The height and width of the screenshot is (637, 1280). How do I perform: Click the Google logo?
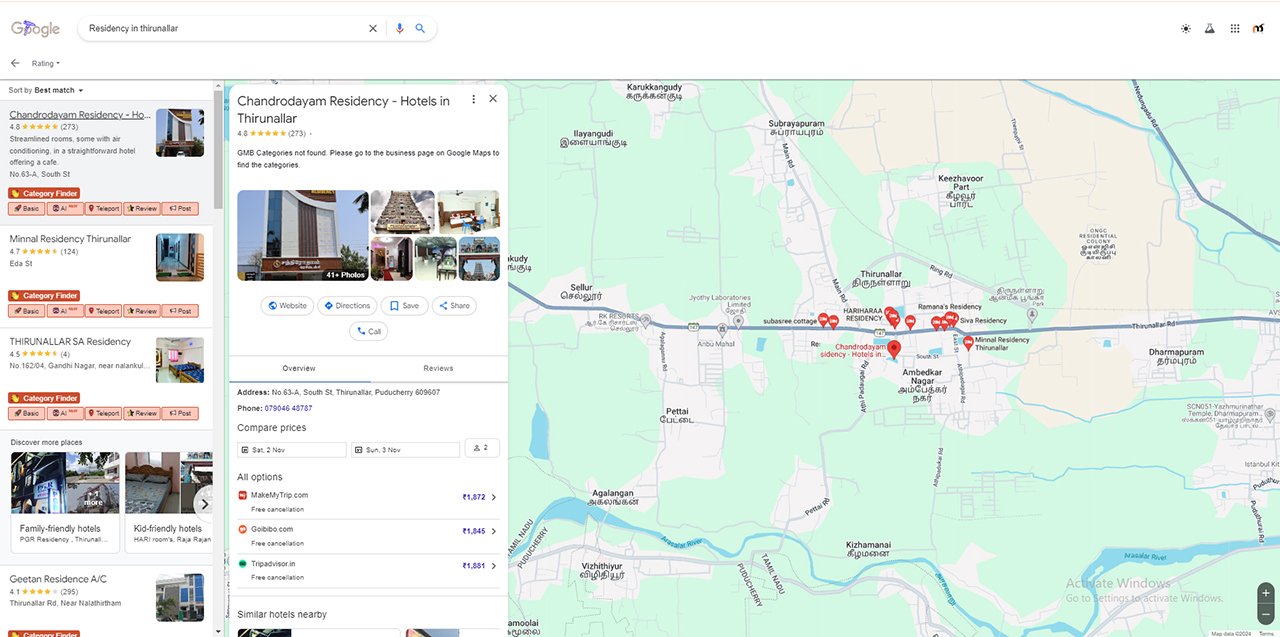click(35, 29)
